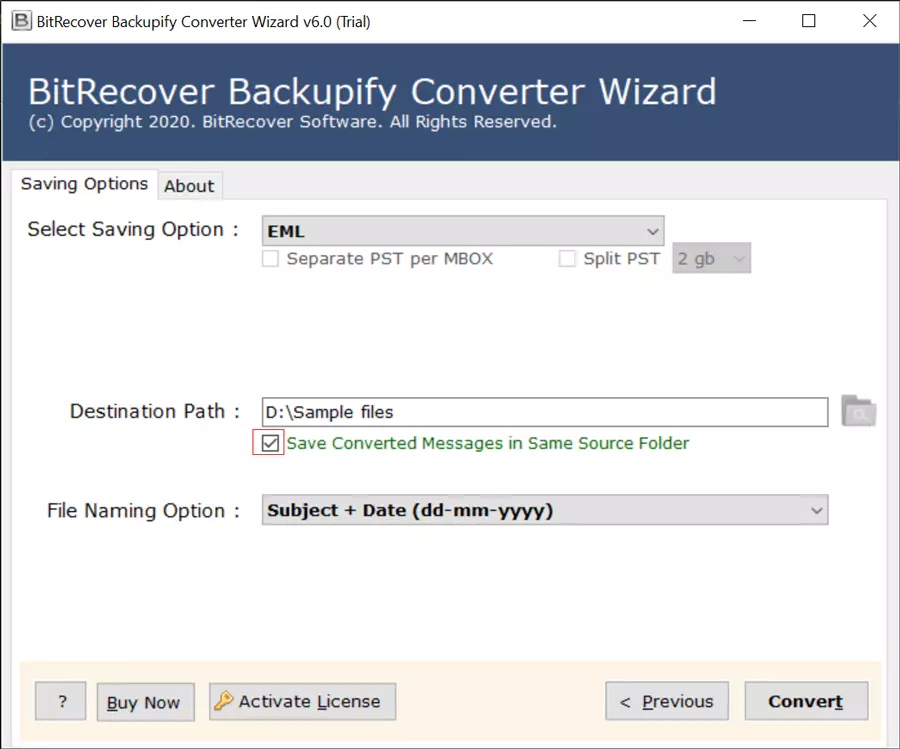Screen dimensions: 900x749
Task: Open the File Naming Option dropdown
Action: coord(545,510)
